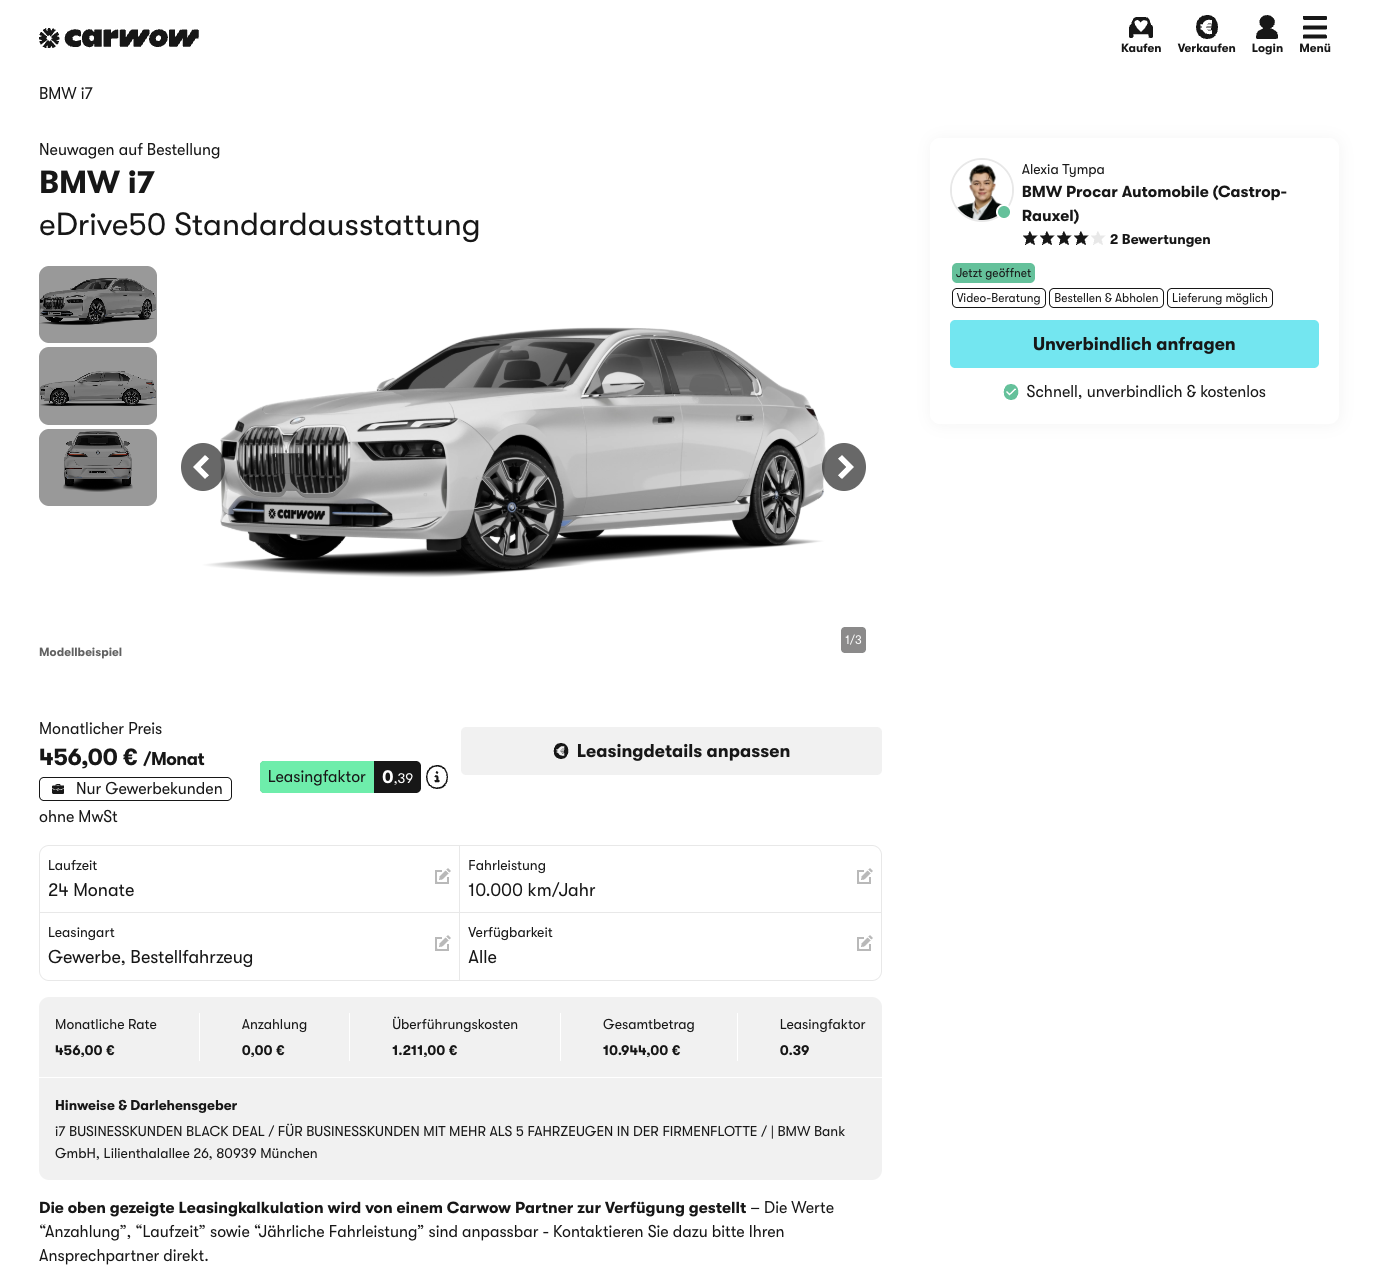Select the front-view car thumbnail

coord(98,304)
